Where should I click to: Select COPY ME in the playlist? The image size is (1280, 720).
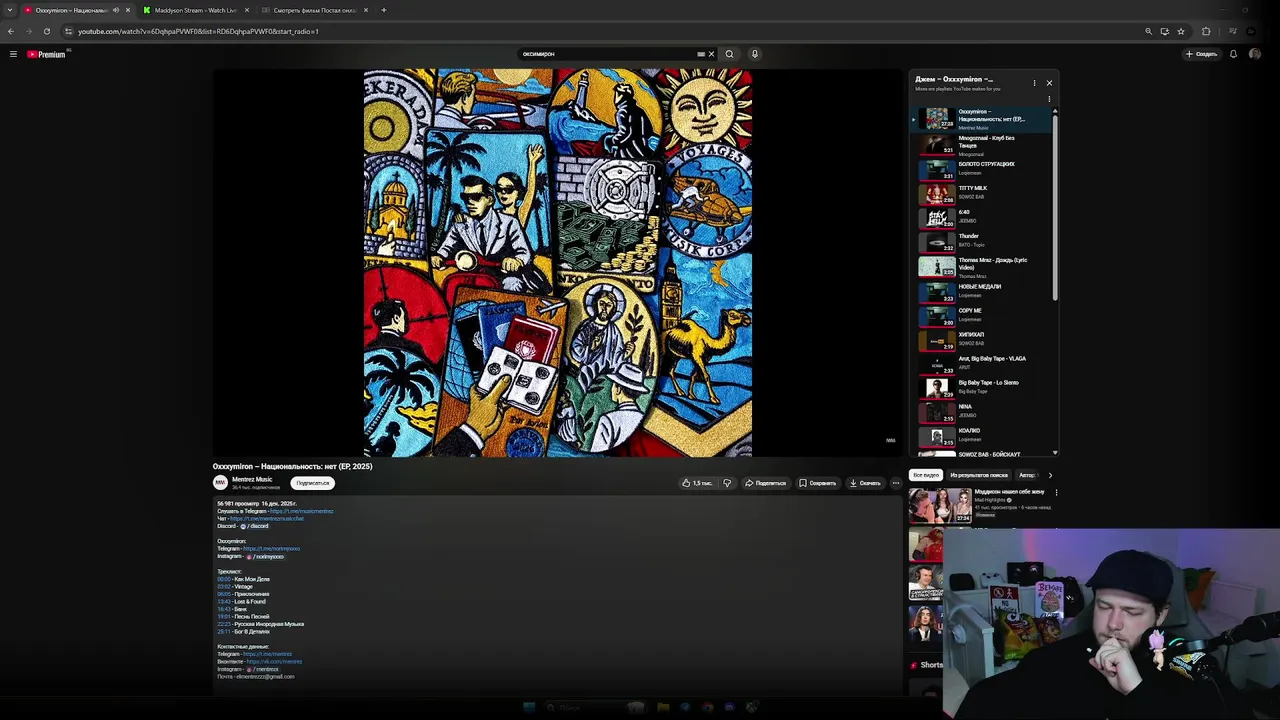[x=980, y=315]
